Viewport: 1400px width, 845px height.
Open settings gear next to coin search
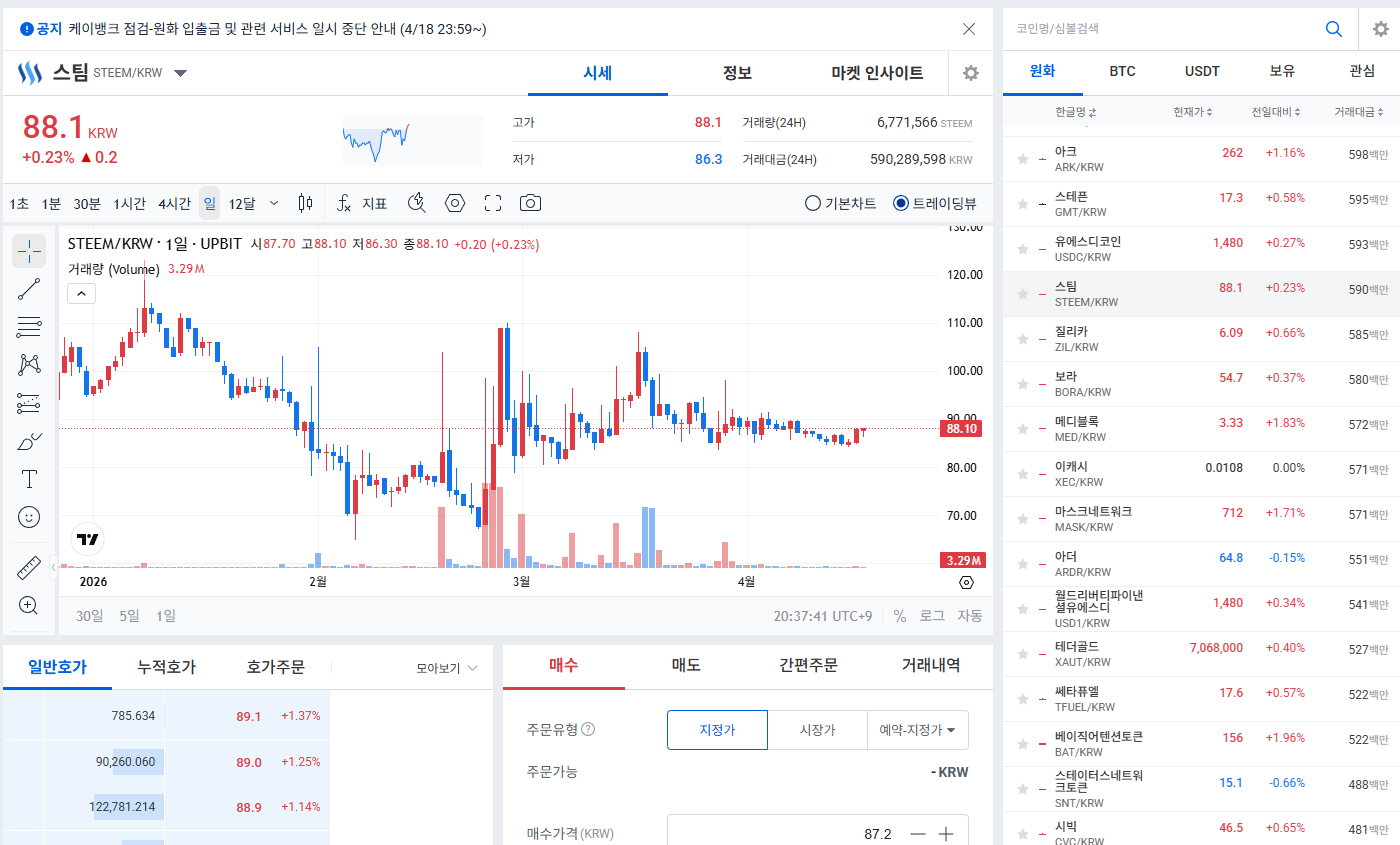pyautogui.click(x=1381, y=29)
